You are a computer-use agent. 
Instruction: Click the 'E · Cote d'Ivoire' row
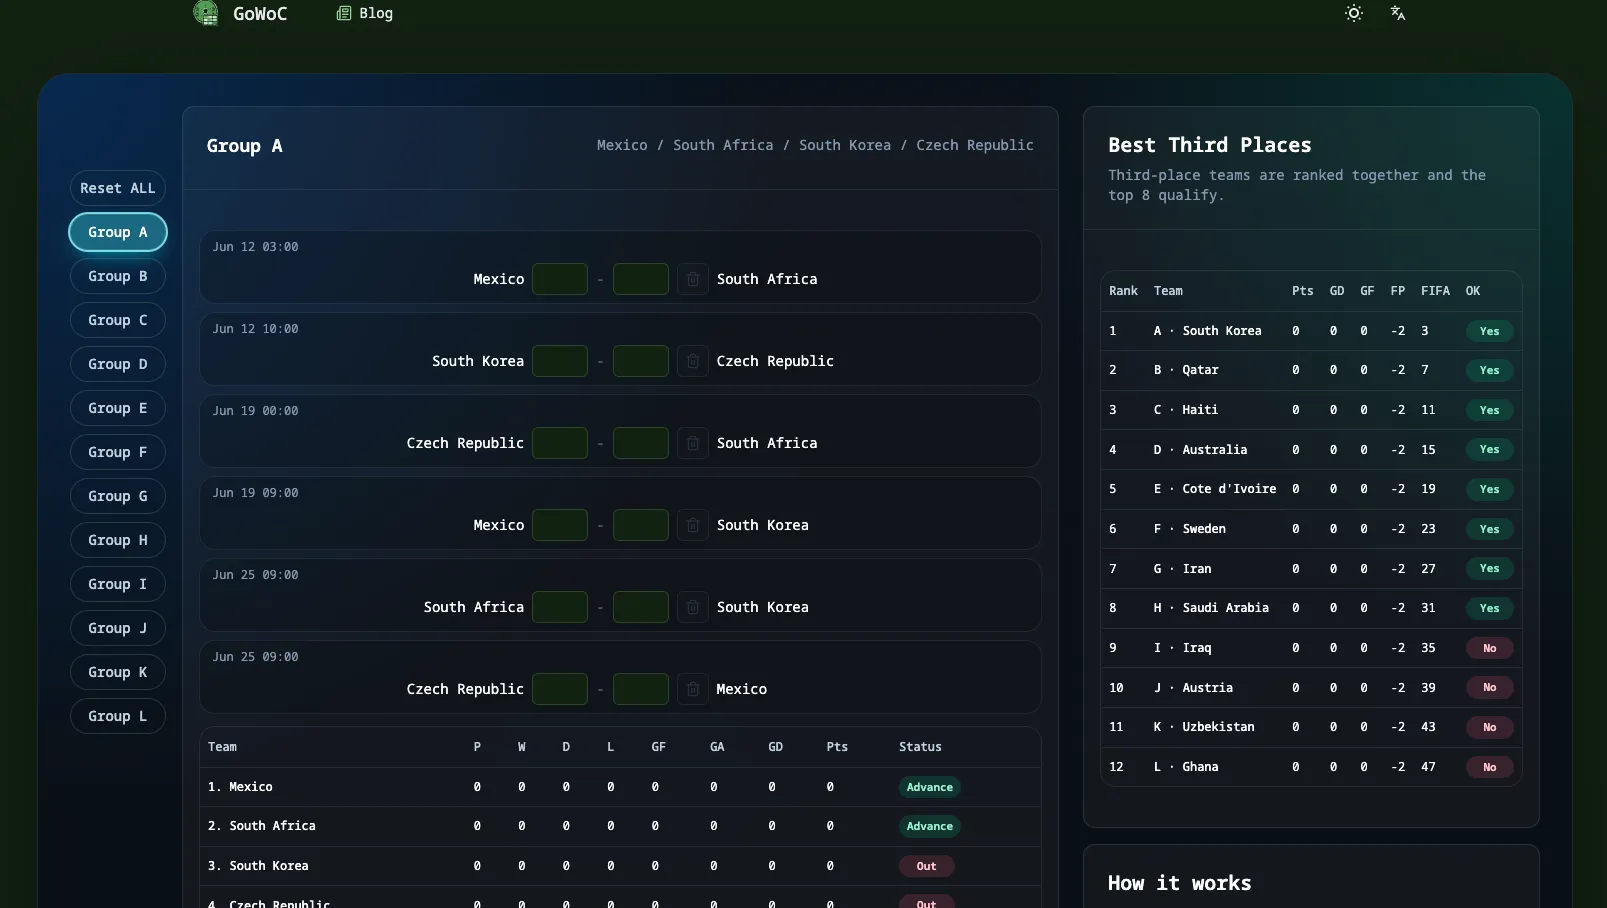tap(1311, 489)
